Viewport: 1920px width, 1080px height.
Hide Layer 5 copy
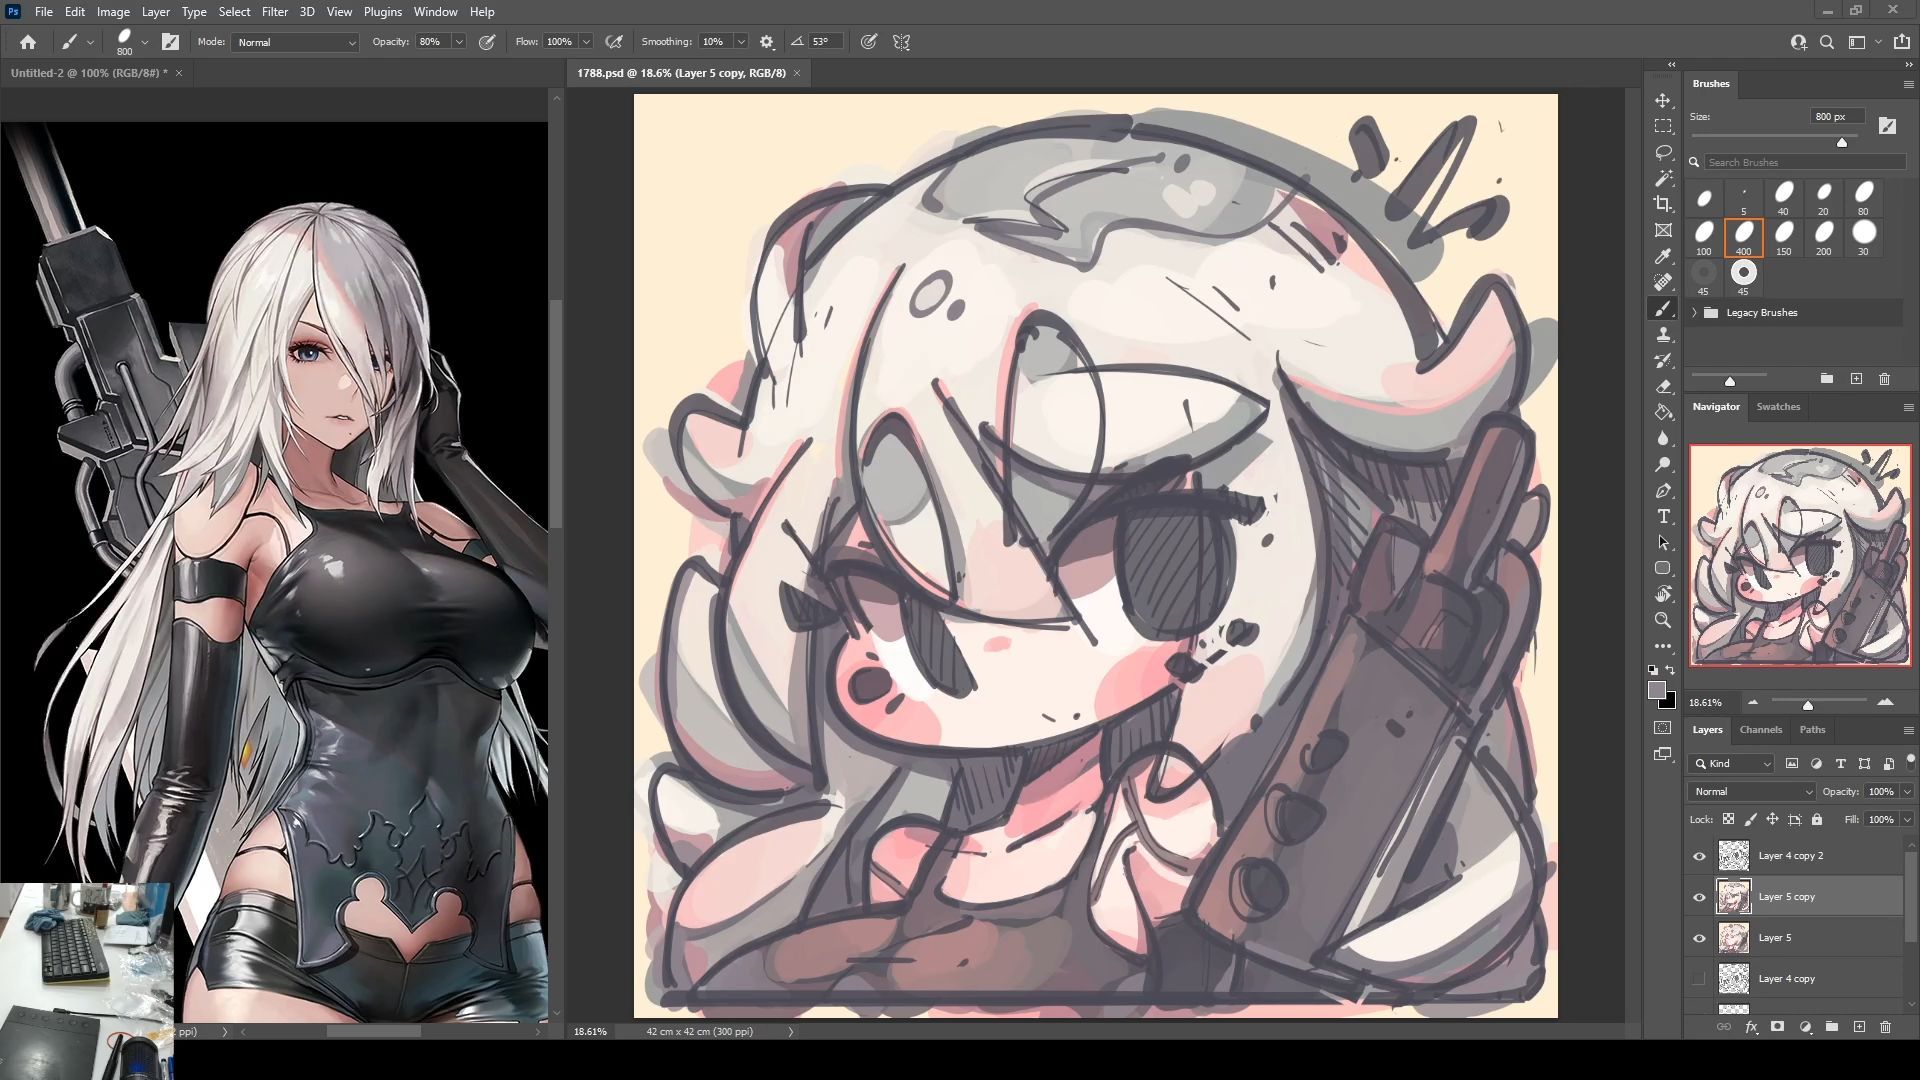[x=1699, y=897]
